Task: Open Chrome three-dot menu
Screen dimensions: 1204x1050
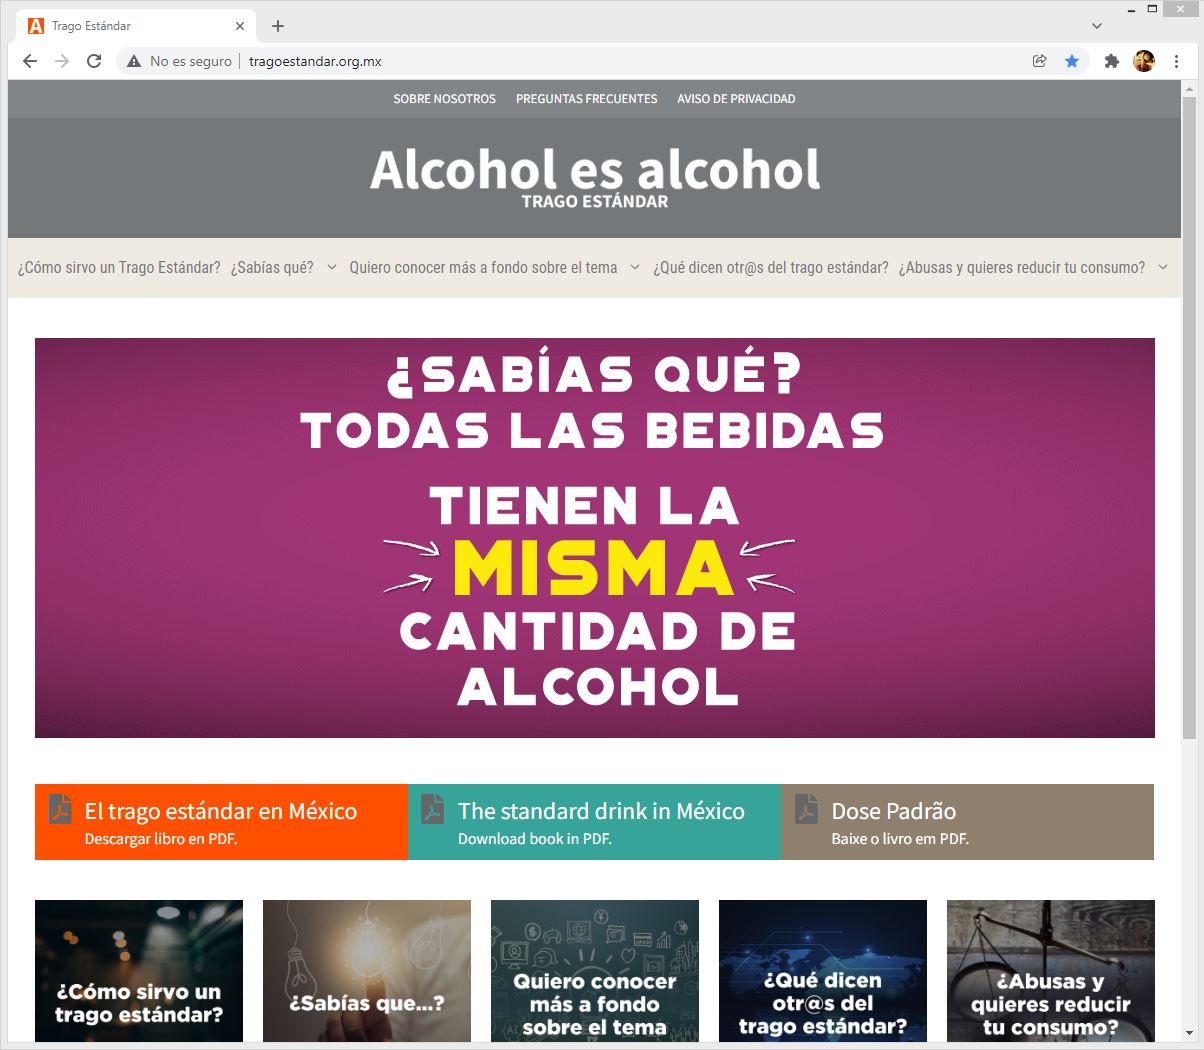Action: 1176,61
